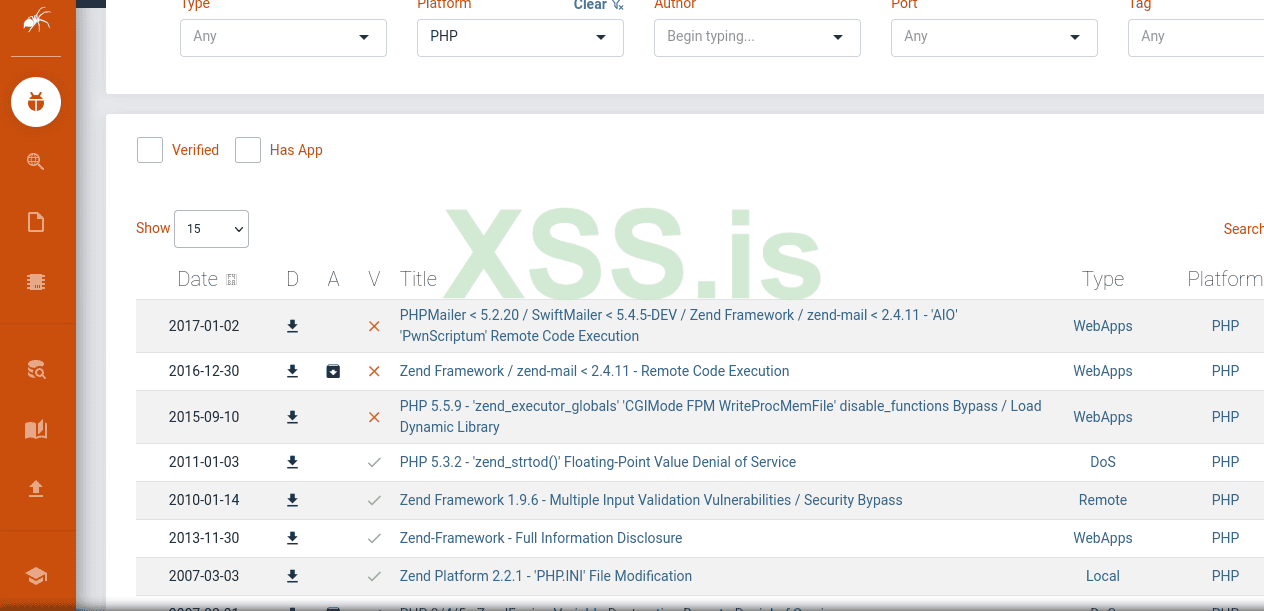Open Exploits section via bug icon
Screen dimensions: 1264x611
click(x=36, y=101)
